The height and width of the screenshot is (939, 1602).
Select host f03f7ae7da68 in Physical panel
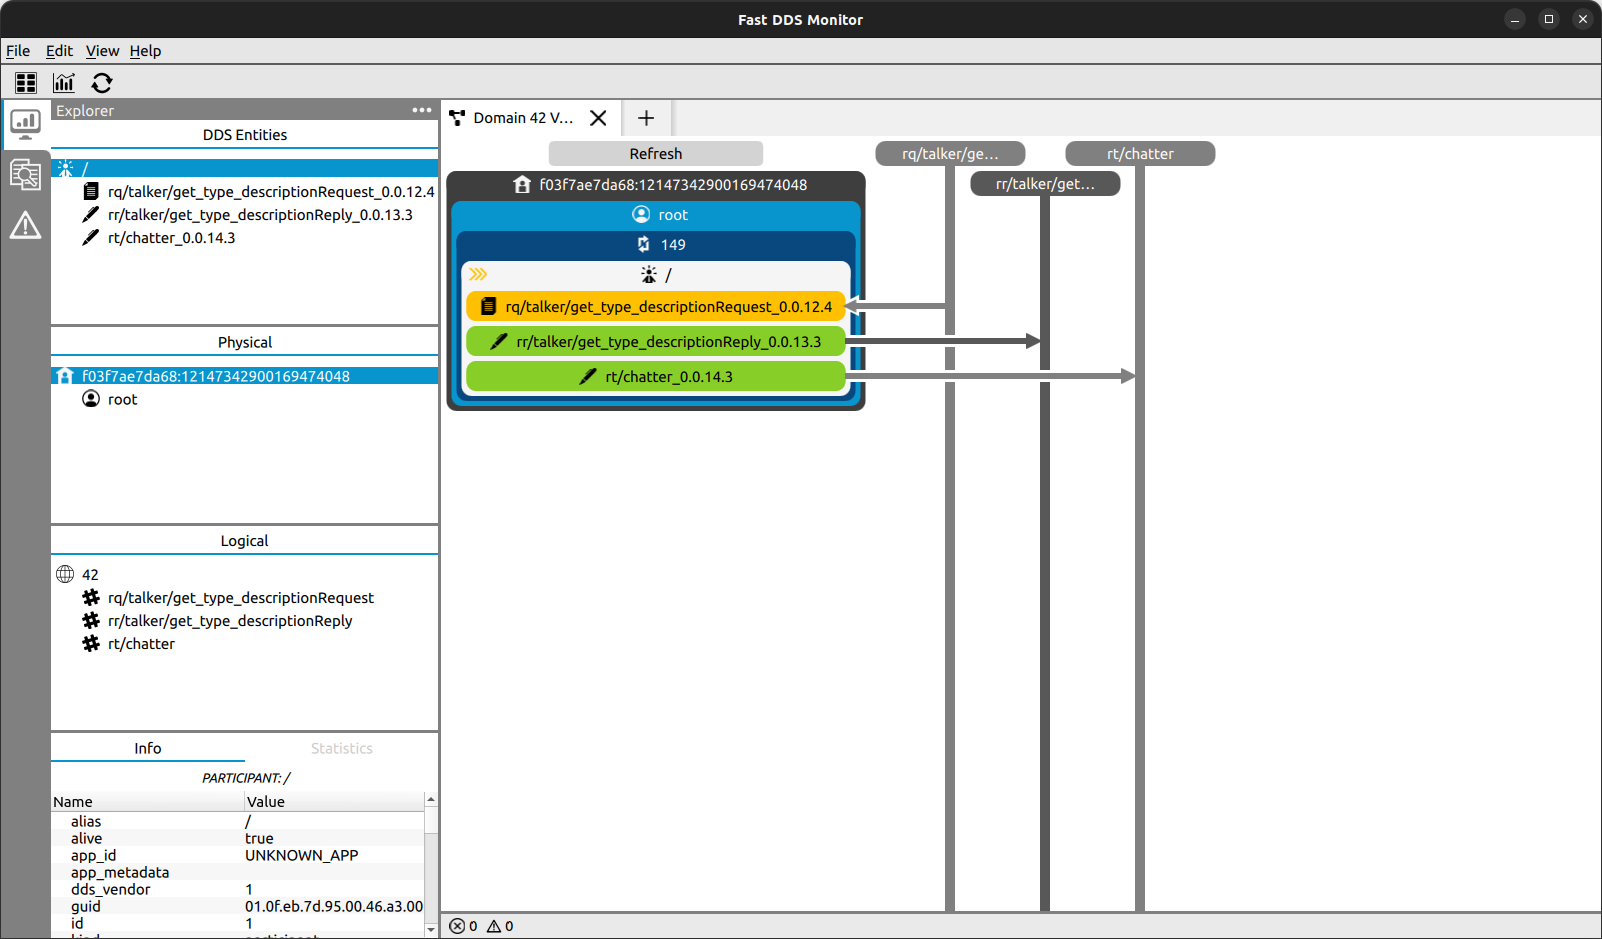click(x=245, y=376)
